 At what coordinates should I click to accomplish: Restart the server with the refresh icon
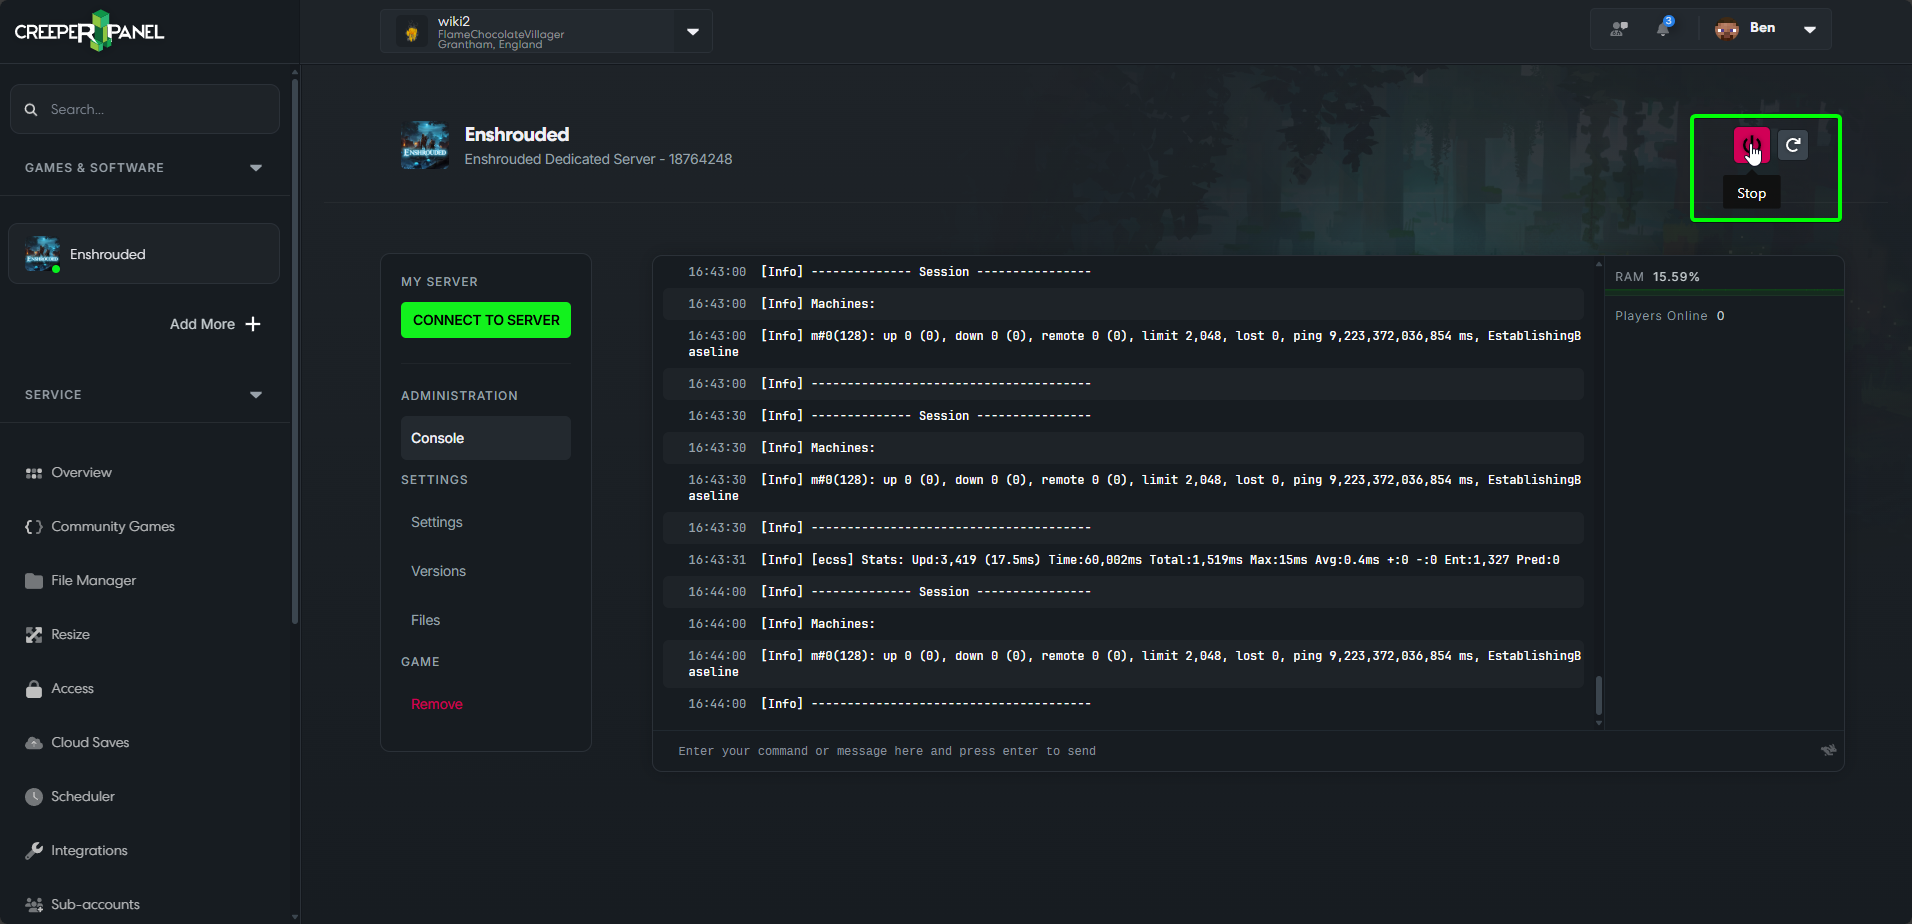click(x=1793, y=145)
